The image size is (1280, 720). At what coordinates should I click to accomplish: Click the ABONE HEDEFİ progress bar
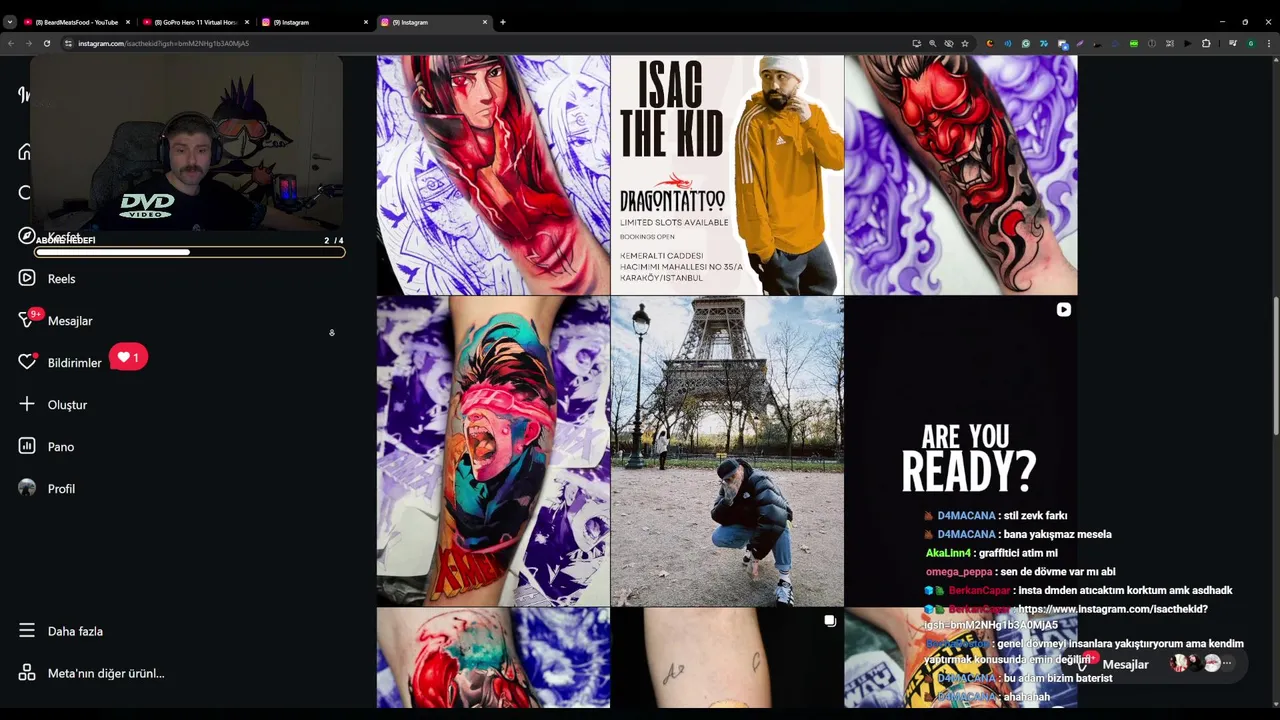tap(190, 252)
